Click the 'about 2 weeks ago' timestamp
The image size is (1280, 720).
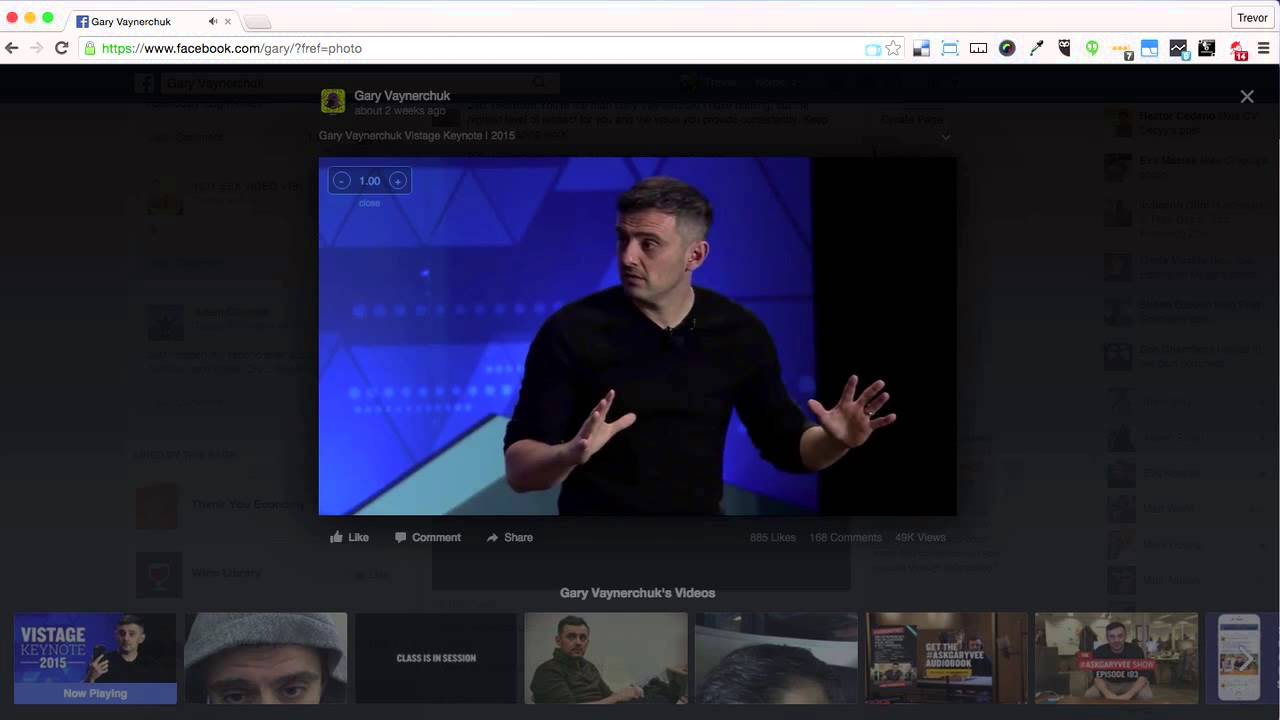(x=400, y=111)
